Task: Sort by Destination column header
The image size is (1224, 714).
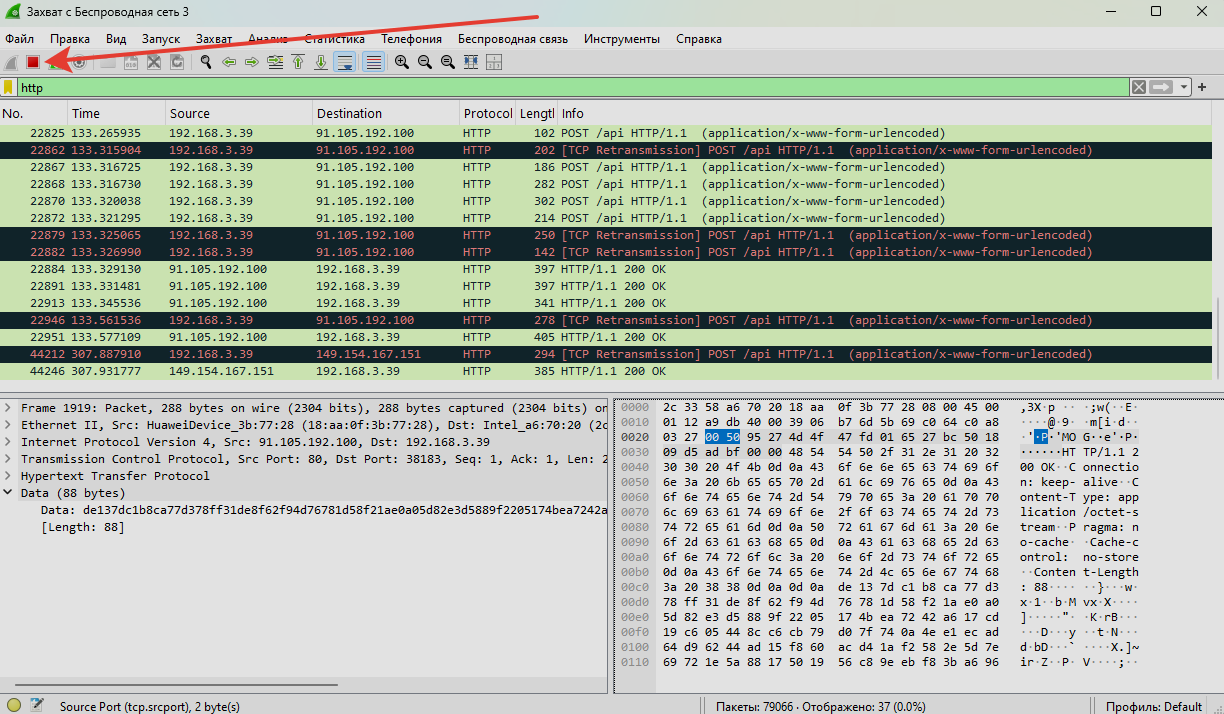Action: (385, 113)
